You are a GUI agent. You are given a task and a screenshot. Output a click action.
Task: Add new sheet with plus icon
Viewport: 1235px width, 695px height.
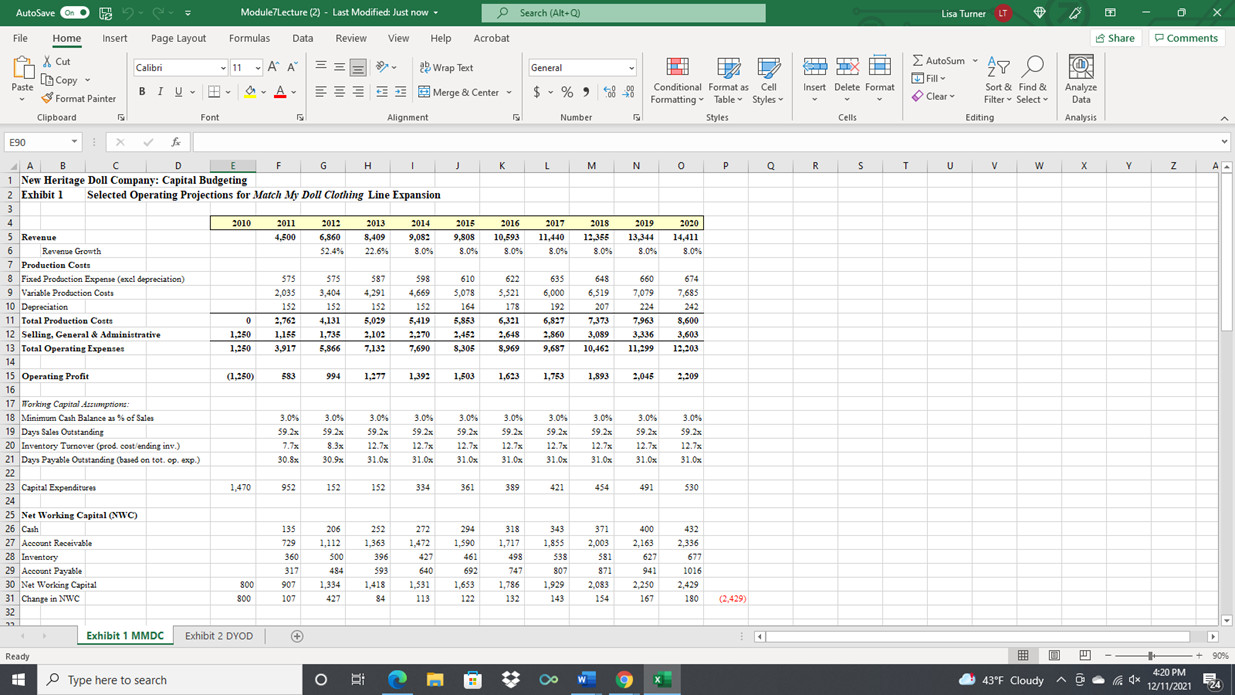[296, 636]
